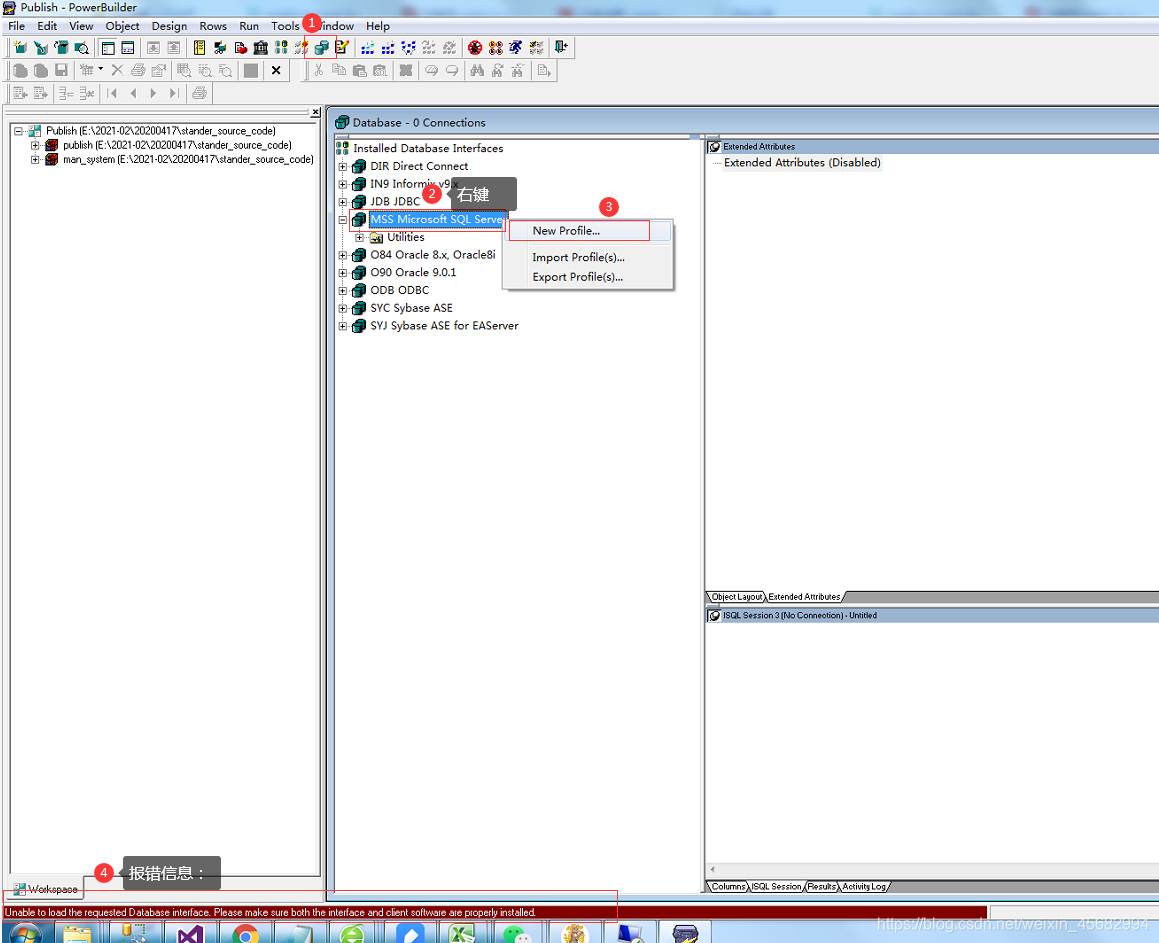Screen dimensions: 1159x943
Task: Open the Tools menu
Action: point(285,26)
